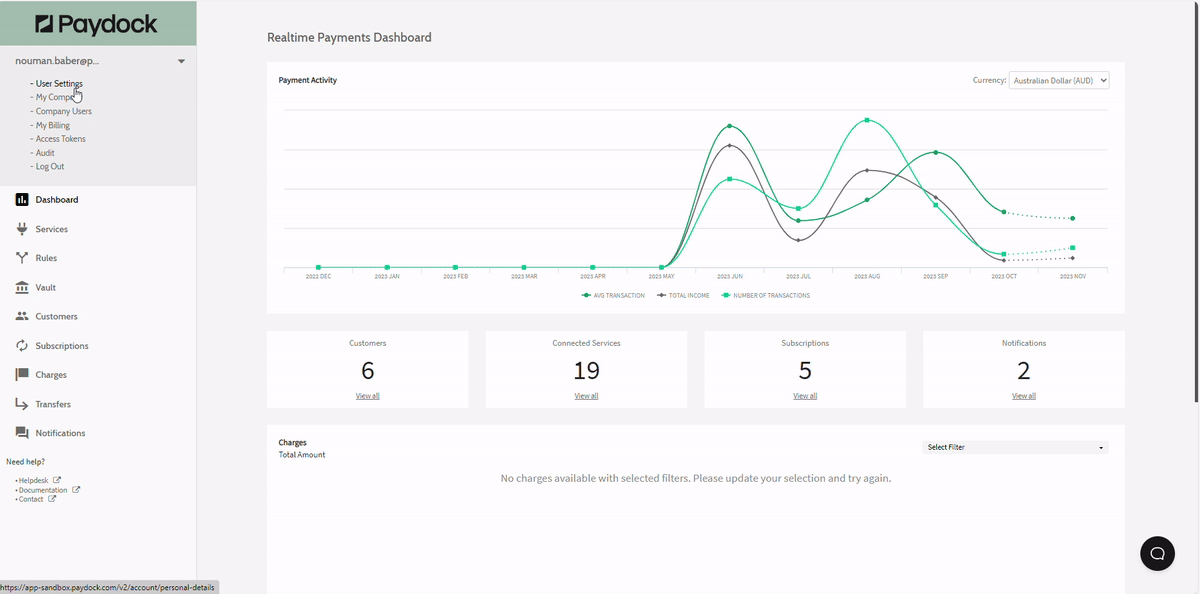Click the Rules branch icon
Screen dimensions: 1200x594
pyautogui.click(x=22, y=258)
